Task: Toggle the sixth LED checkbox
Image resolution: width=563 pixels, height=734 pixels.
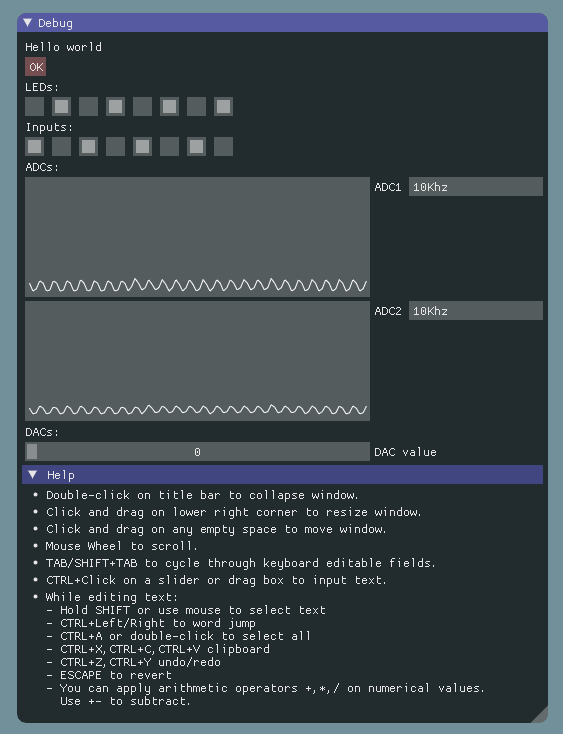Action: click(x=169, y=106)
